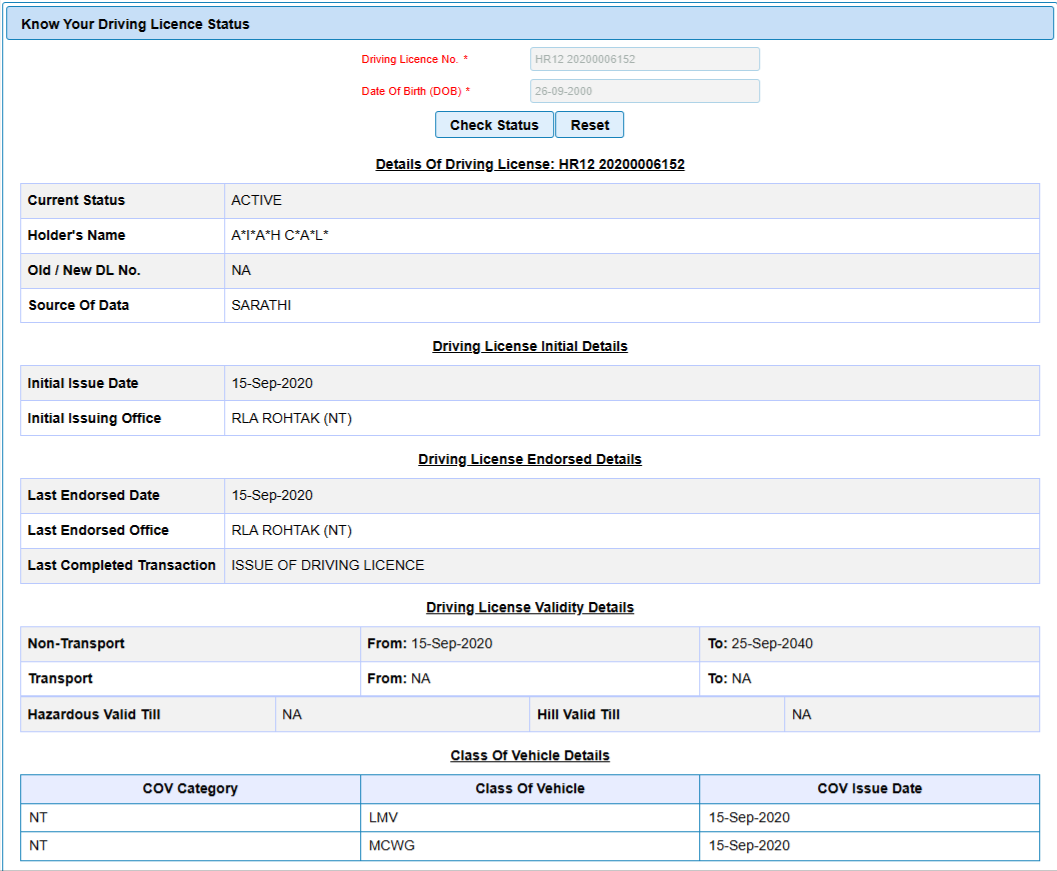Screen dimensions: 1057x871
Task: Click the Initial Issuing Office value RLA ROHTAK
Action: pos(291,418)
